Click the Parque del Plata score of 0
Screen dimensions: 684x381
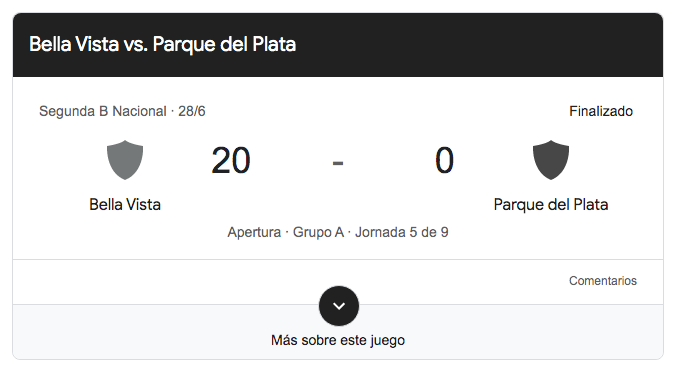[x=444, y=161]
